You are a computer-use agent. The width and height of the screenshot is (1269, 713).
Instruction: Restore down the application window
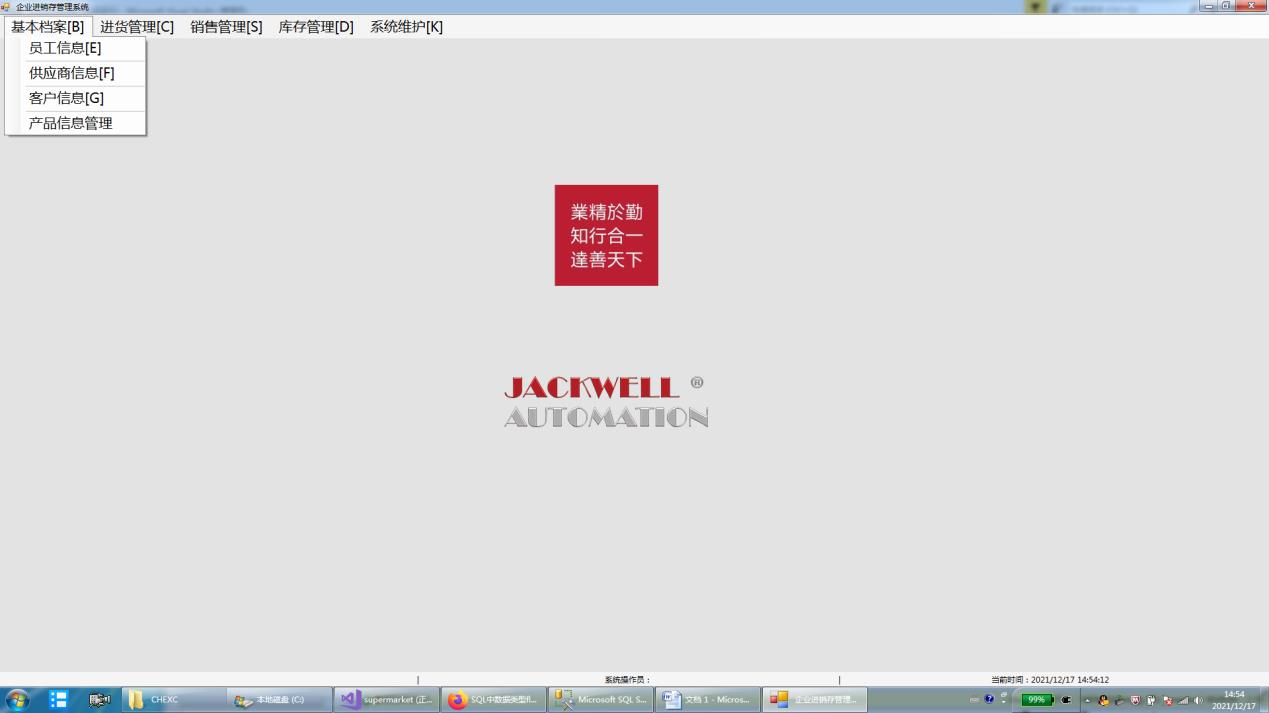[x=1228, y=6]
